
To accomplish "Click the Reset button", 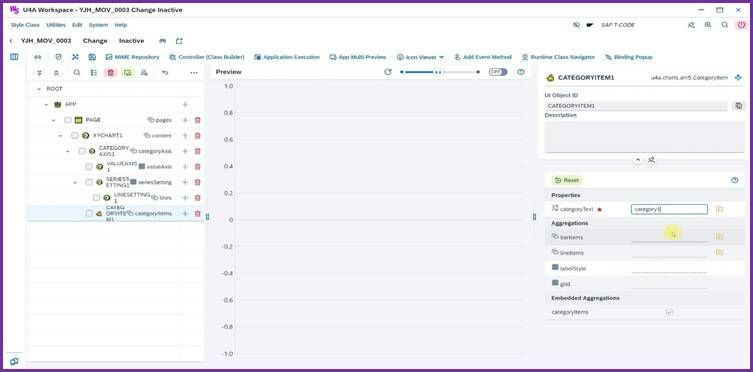I will [x=567, y=180].
